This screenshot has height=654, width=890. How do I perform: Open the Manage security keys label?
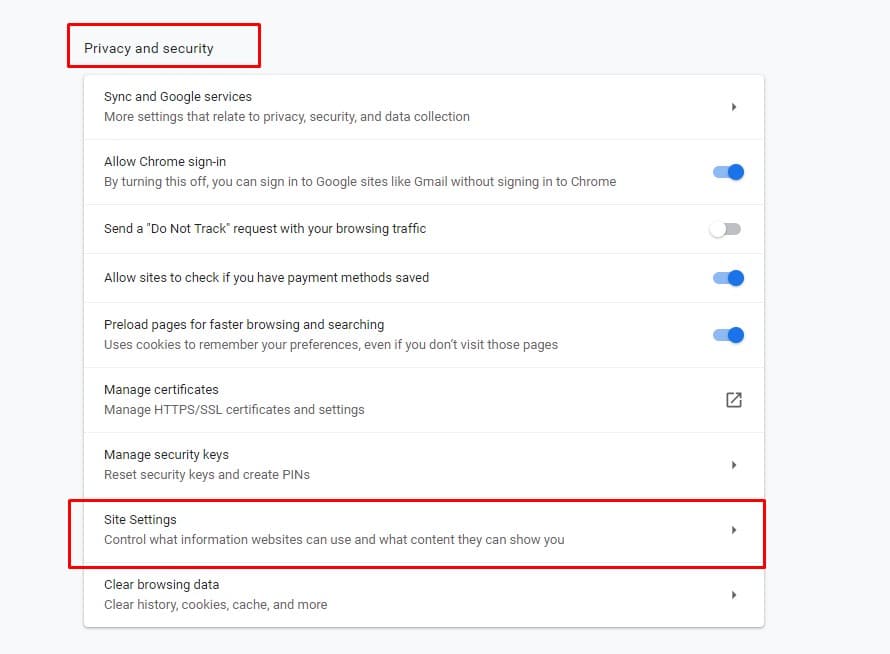pos(166,455)
